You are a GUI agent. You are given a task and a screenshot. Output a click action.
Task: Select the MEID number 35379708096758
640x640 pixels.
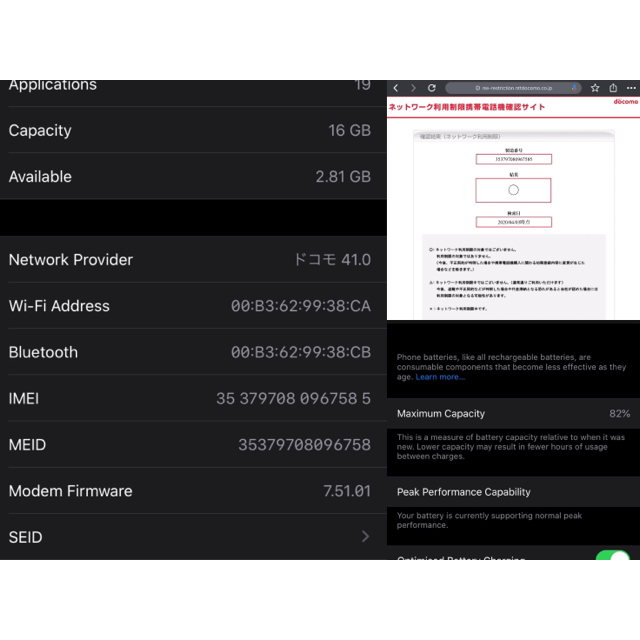pos(304,444)
